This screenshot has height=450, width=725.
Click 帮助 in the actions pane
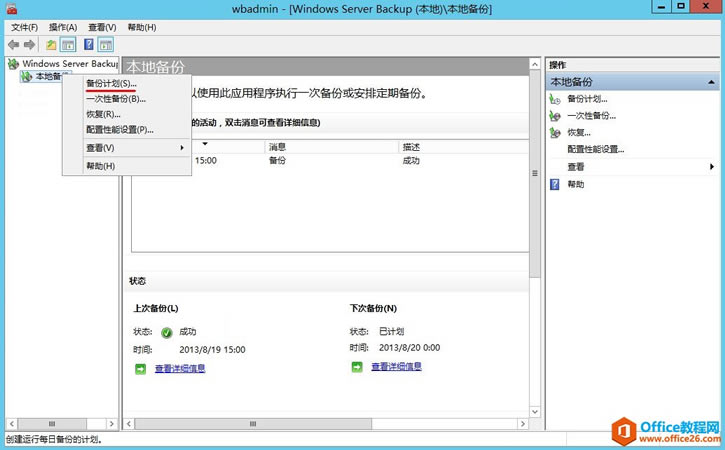coord(576,185)
